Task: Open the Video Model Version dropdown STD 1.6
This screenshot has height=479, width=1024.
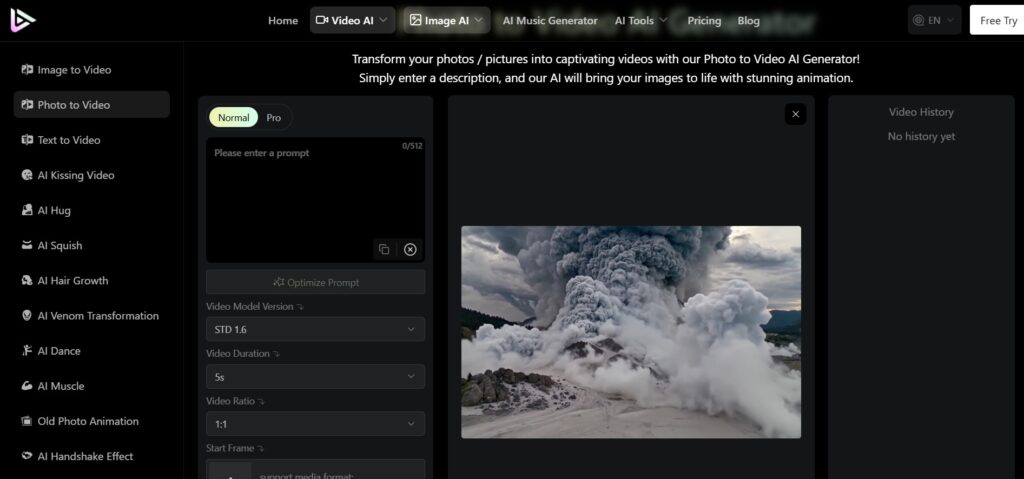Action: (x=315, y=329)
